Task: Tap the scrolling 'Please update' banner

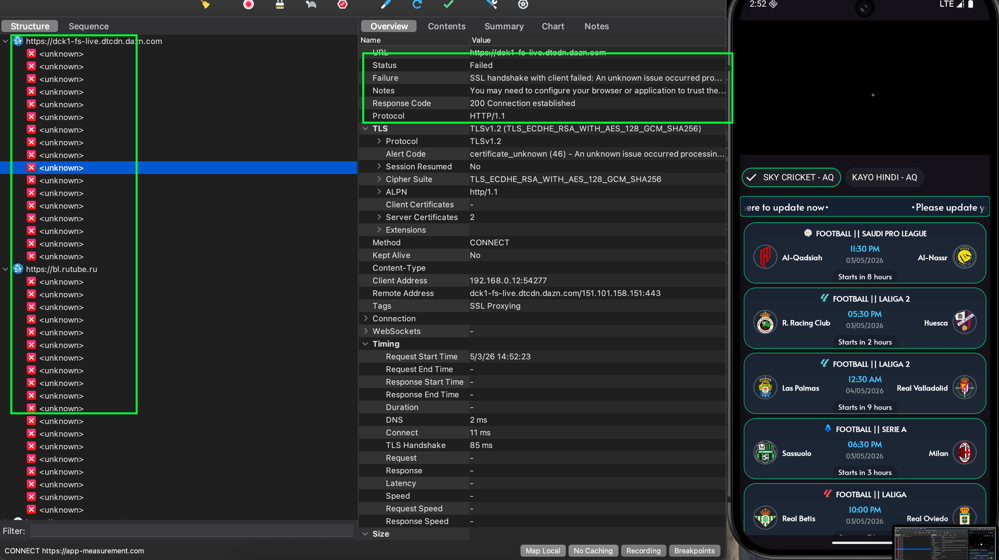Action: tap(865, 207)
